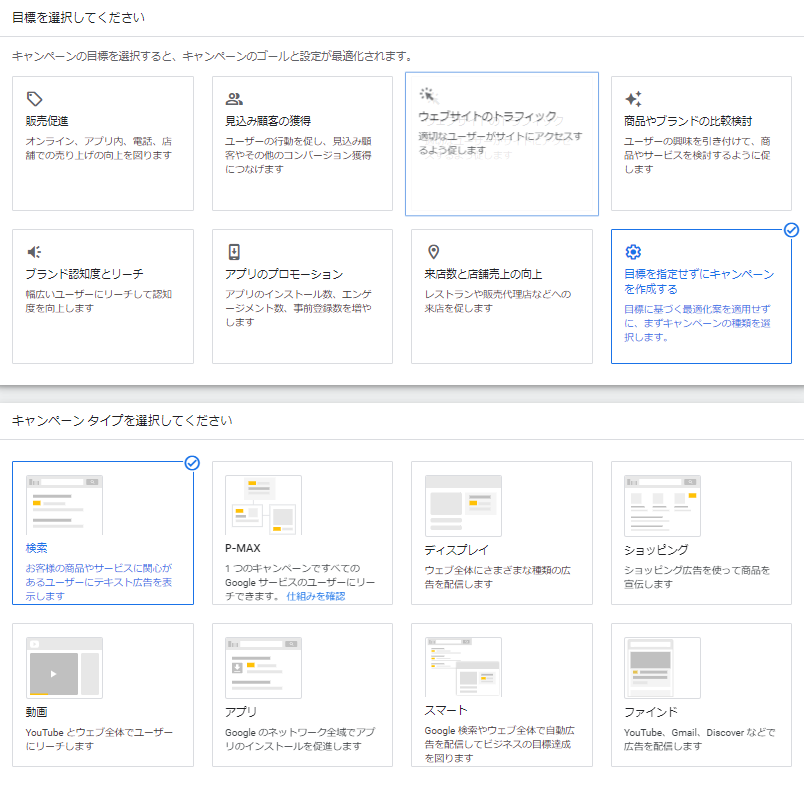This screenshot has height=787, width=804.
Task: Click the phone download icon for アプリのプロモーション
Action: pos(234,252)
